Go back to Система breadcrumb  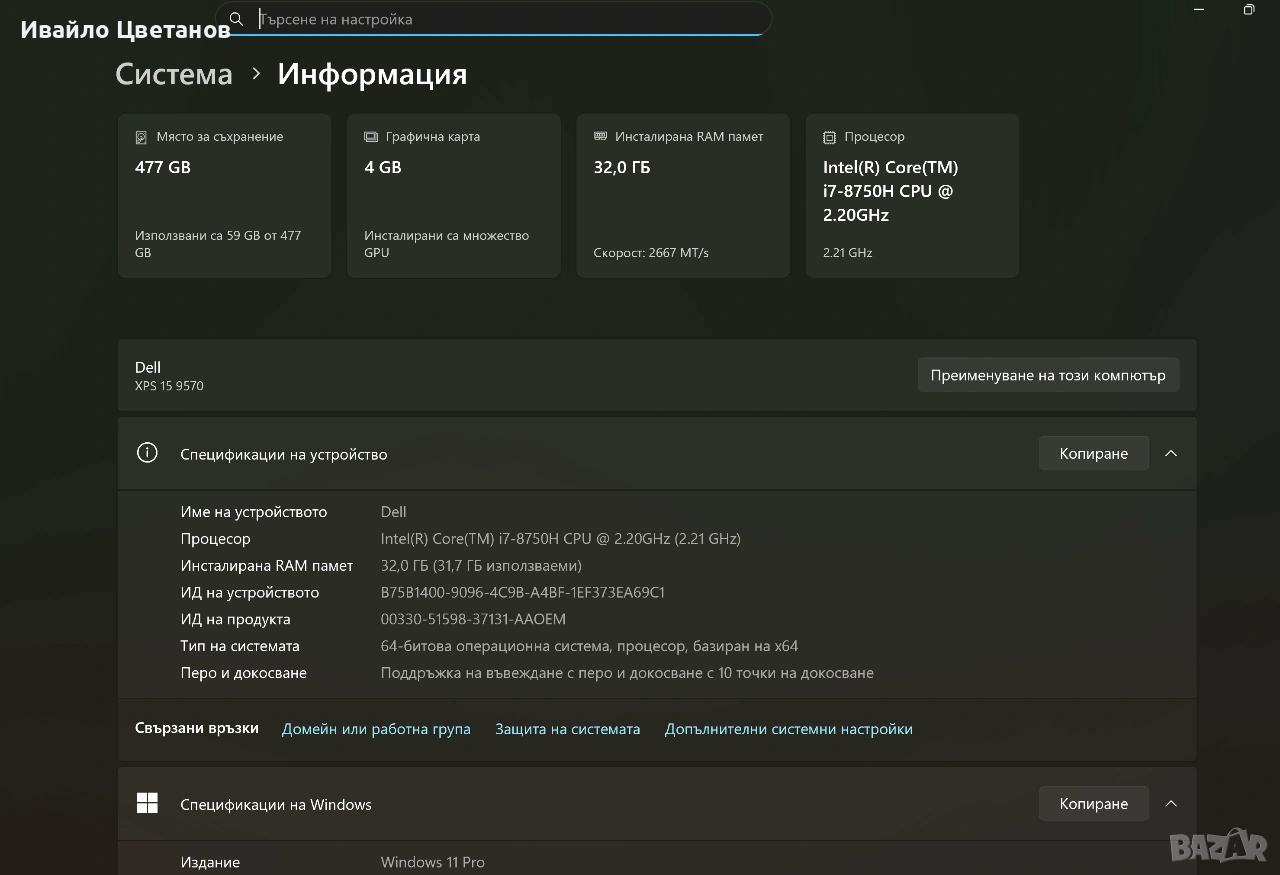[x=174, y=75]
